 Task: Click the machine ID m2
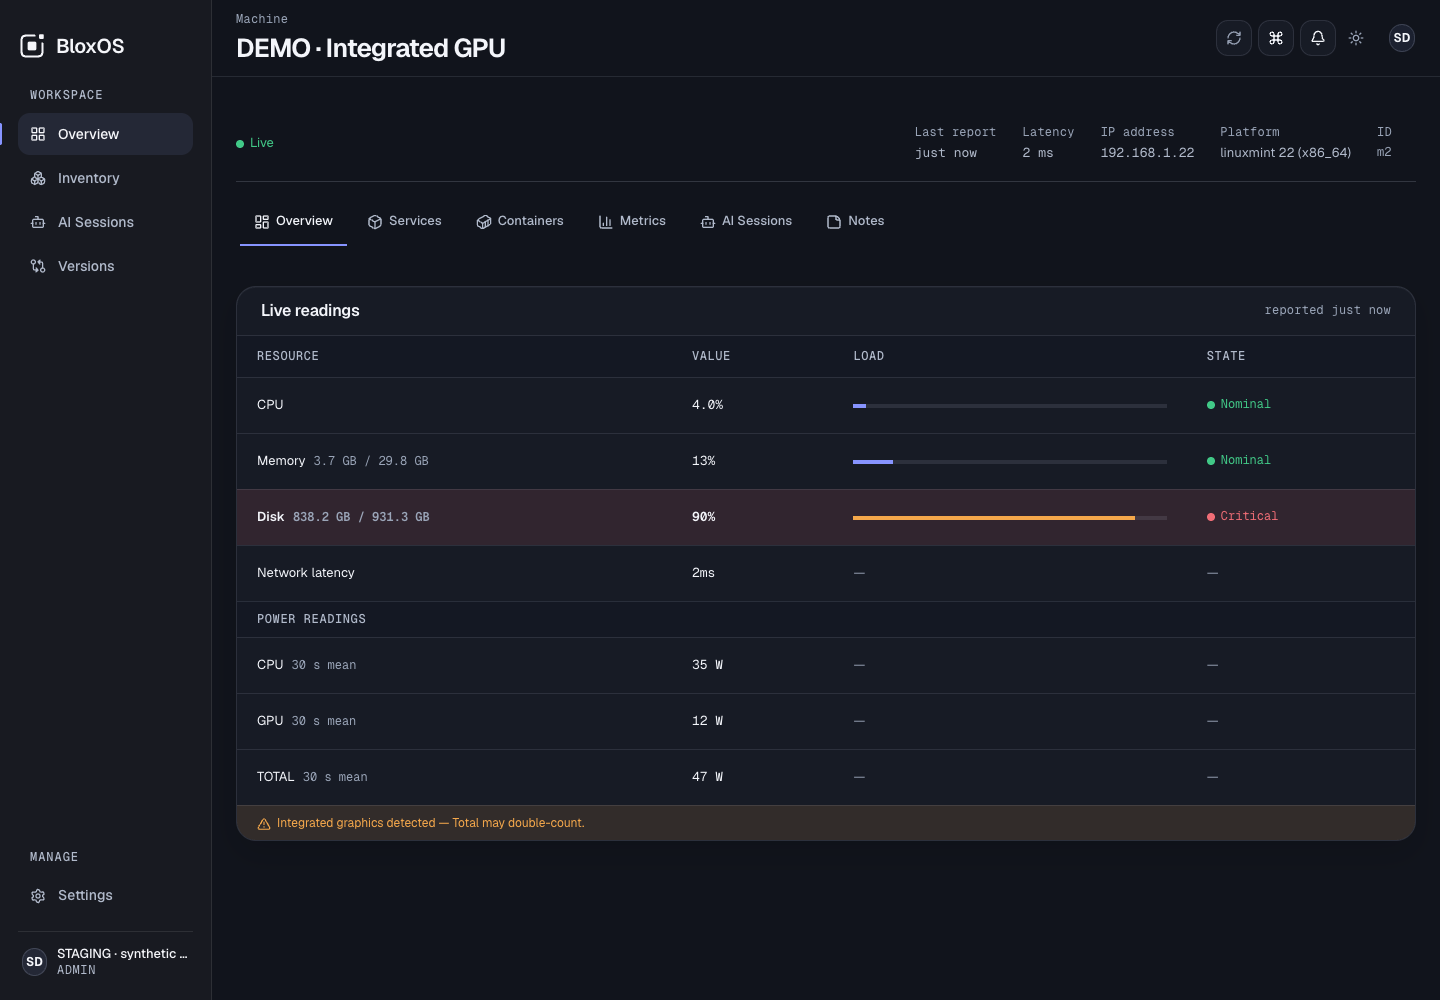point(1384,153)
